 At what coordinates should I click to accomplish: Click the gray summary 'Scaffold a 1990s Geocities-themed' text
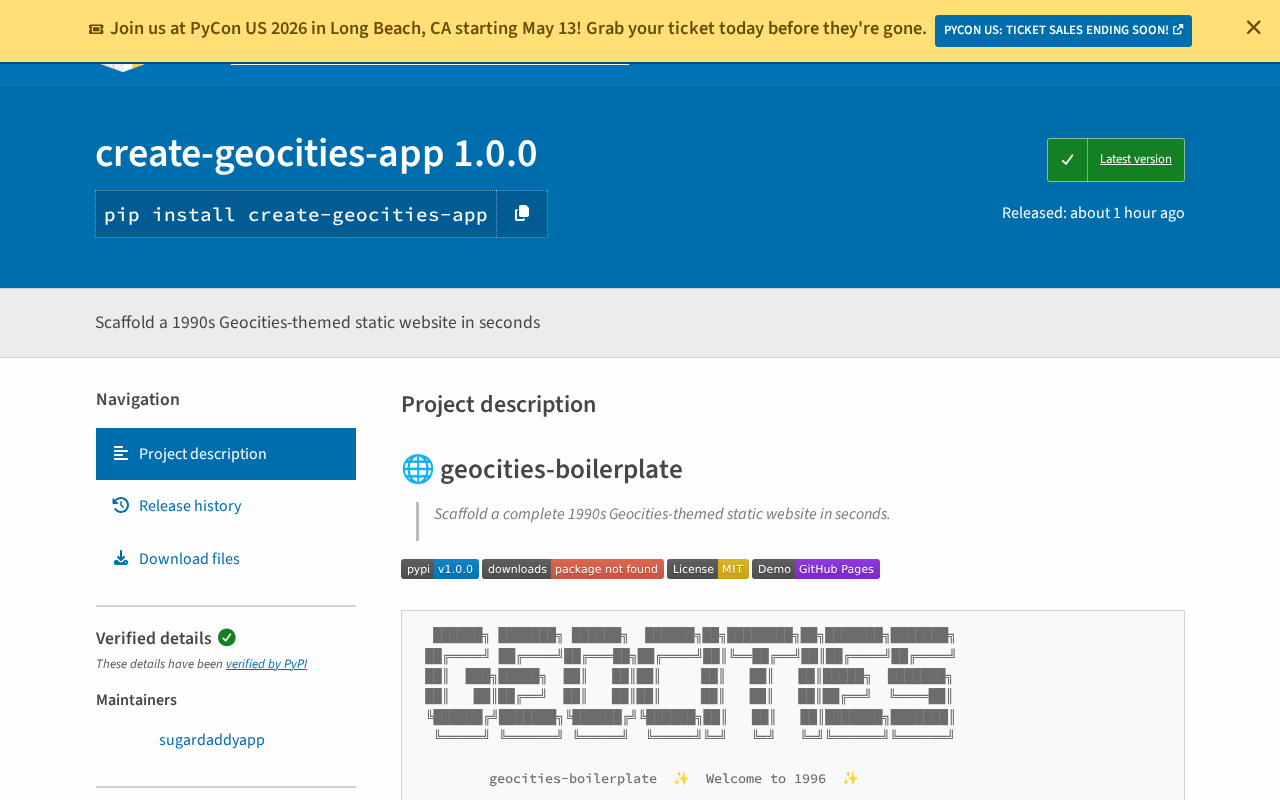point(317,322)
